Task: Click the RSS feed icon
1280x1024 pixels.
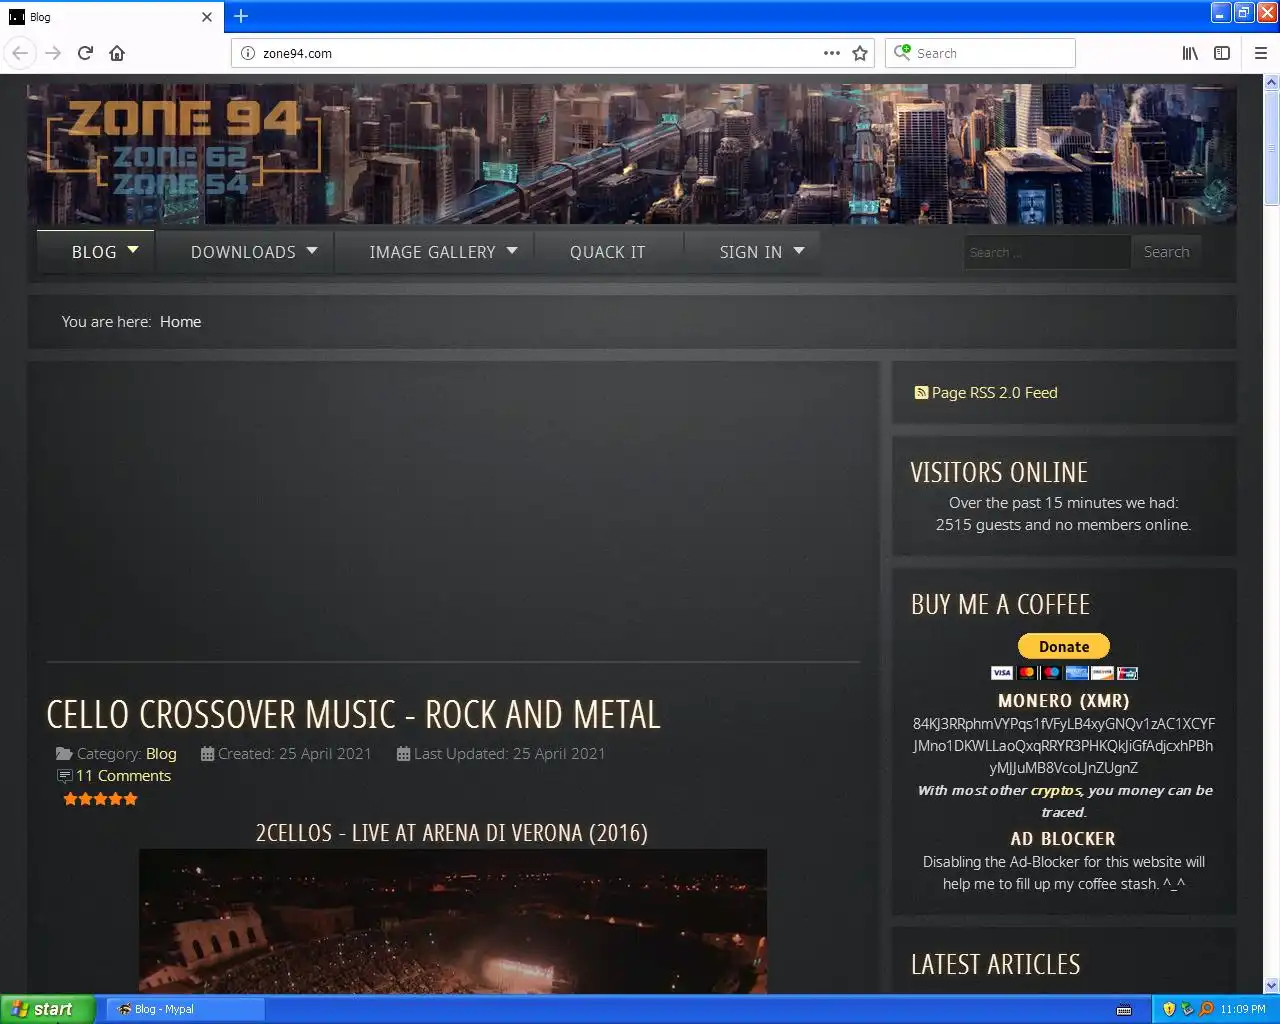Action: (x=921, y=392)
